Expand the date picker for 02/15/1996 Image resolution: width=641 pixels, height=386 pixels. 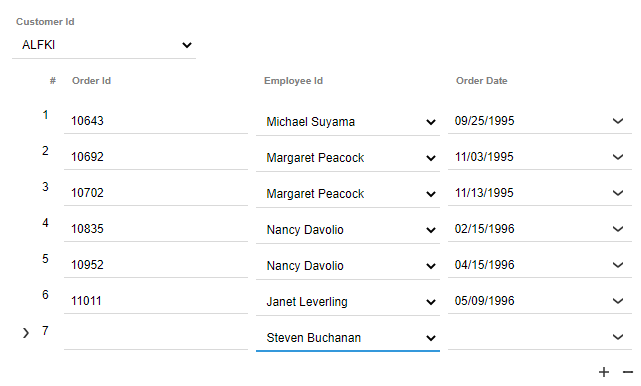(x=618, y=229)
